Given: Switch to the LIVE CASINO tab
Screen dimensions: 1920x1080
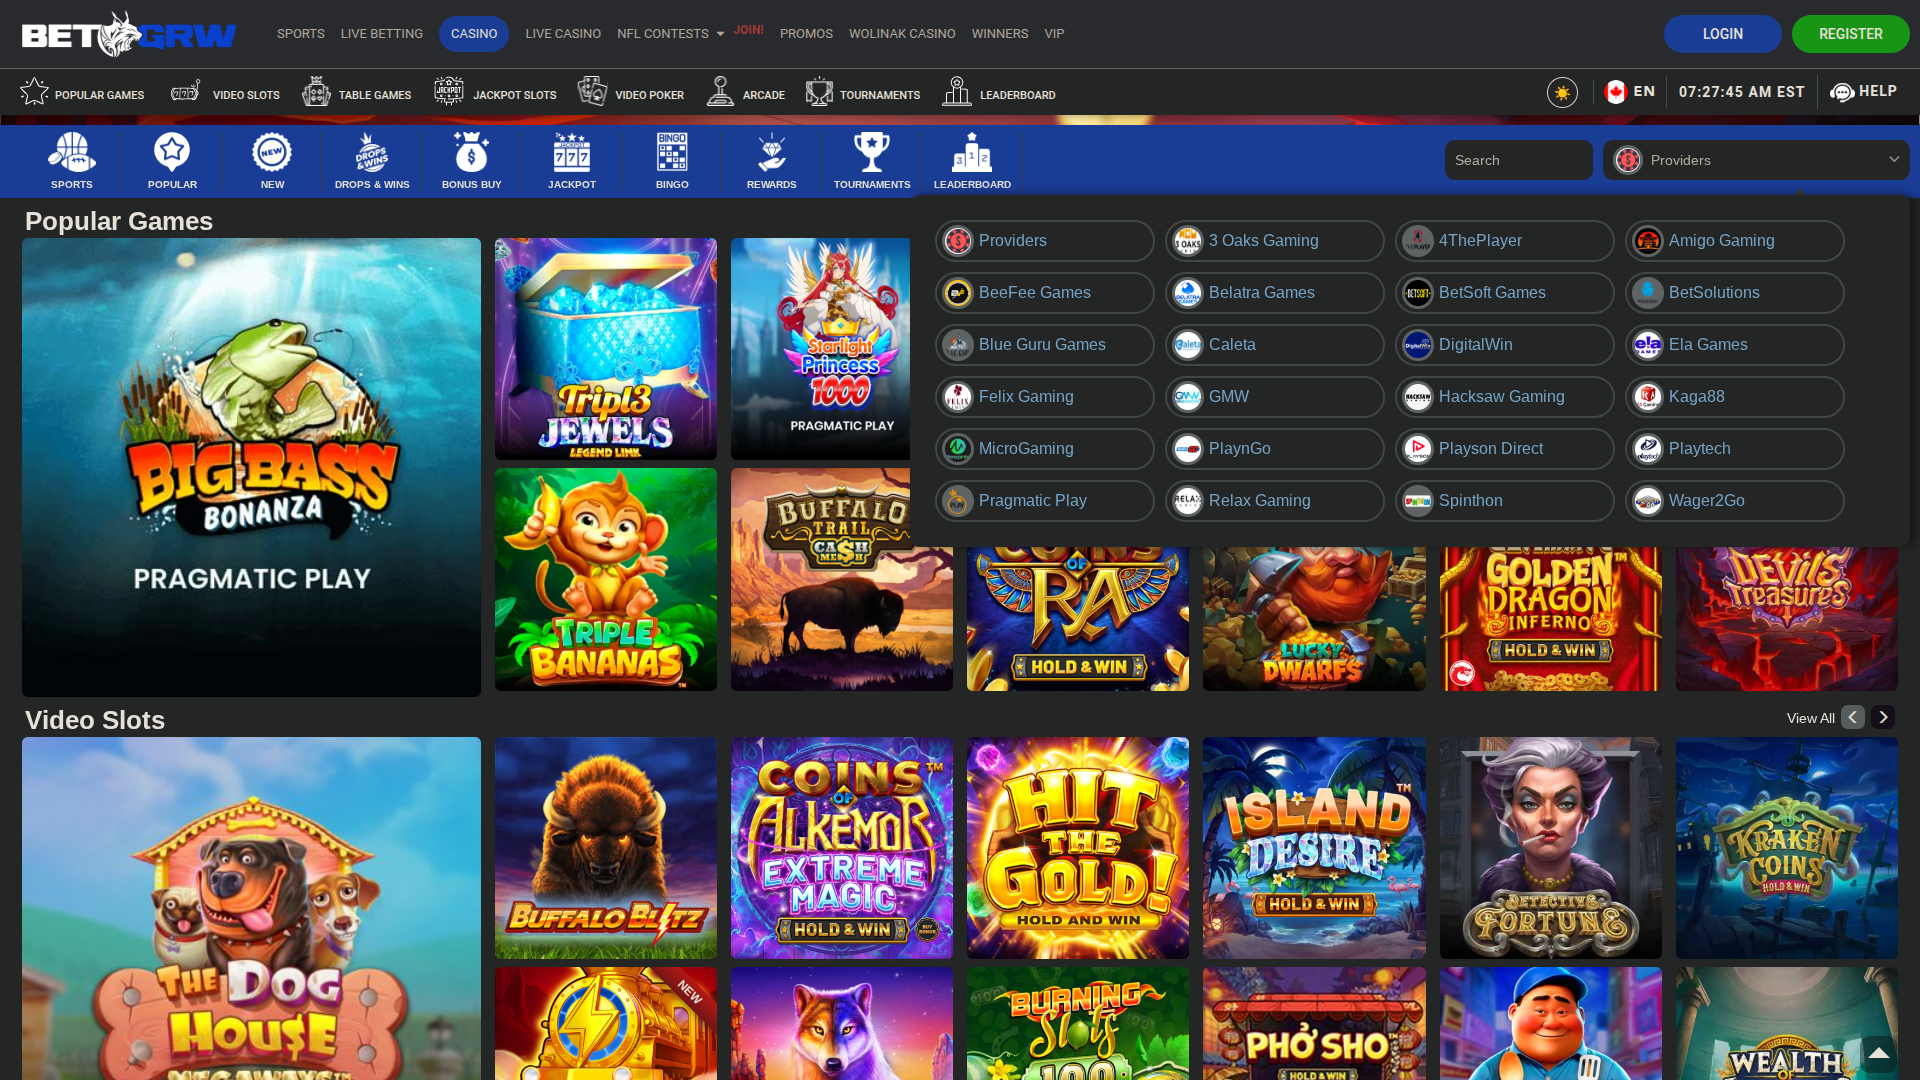Looking at the screenshot, I should coord(562,33).
